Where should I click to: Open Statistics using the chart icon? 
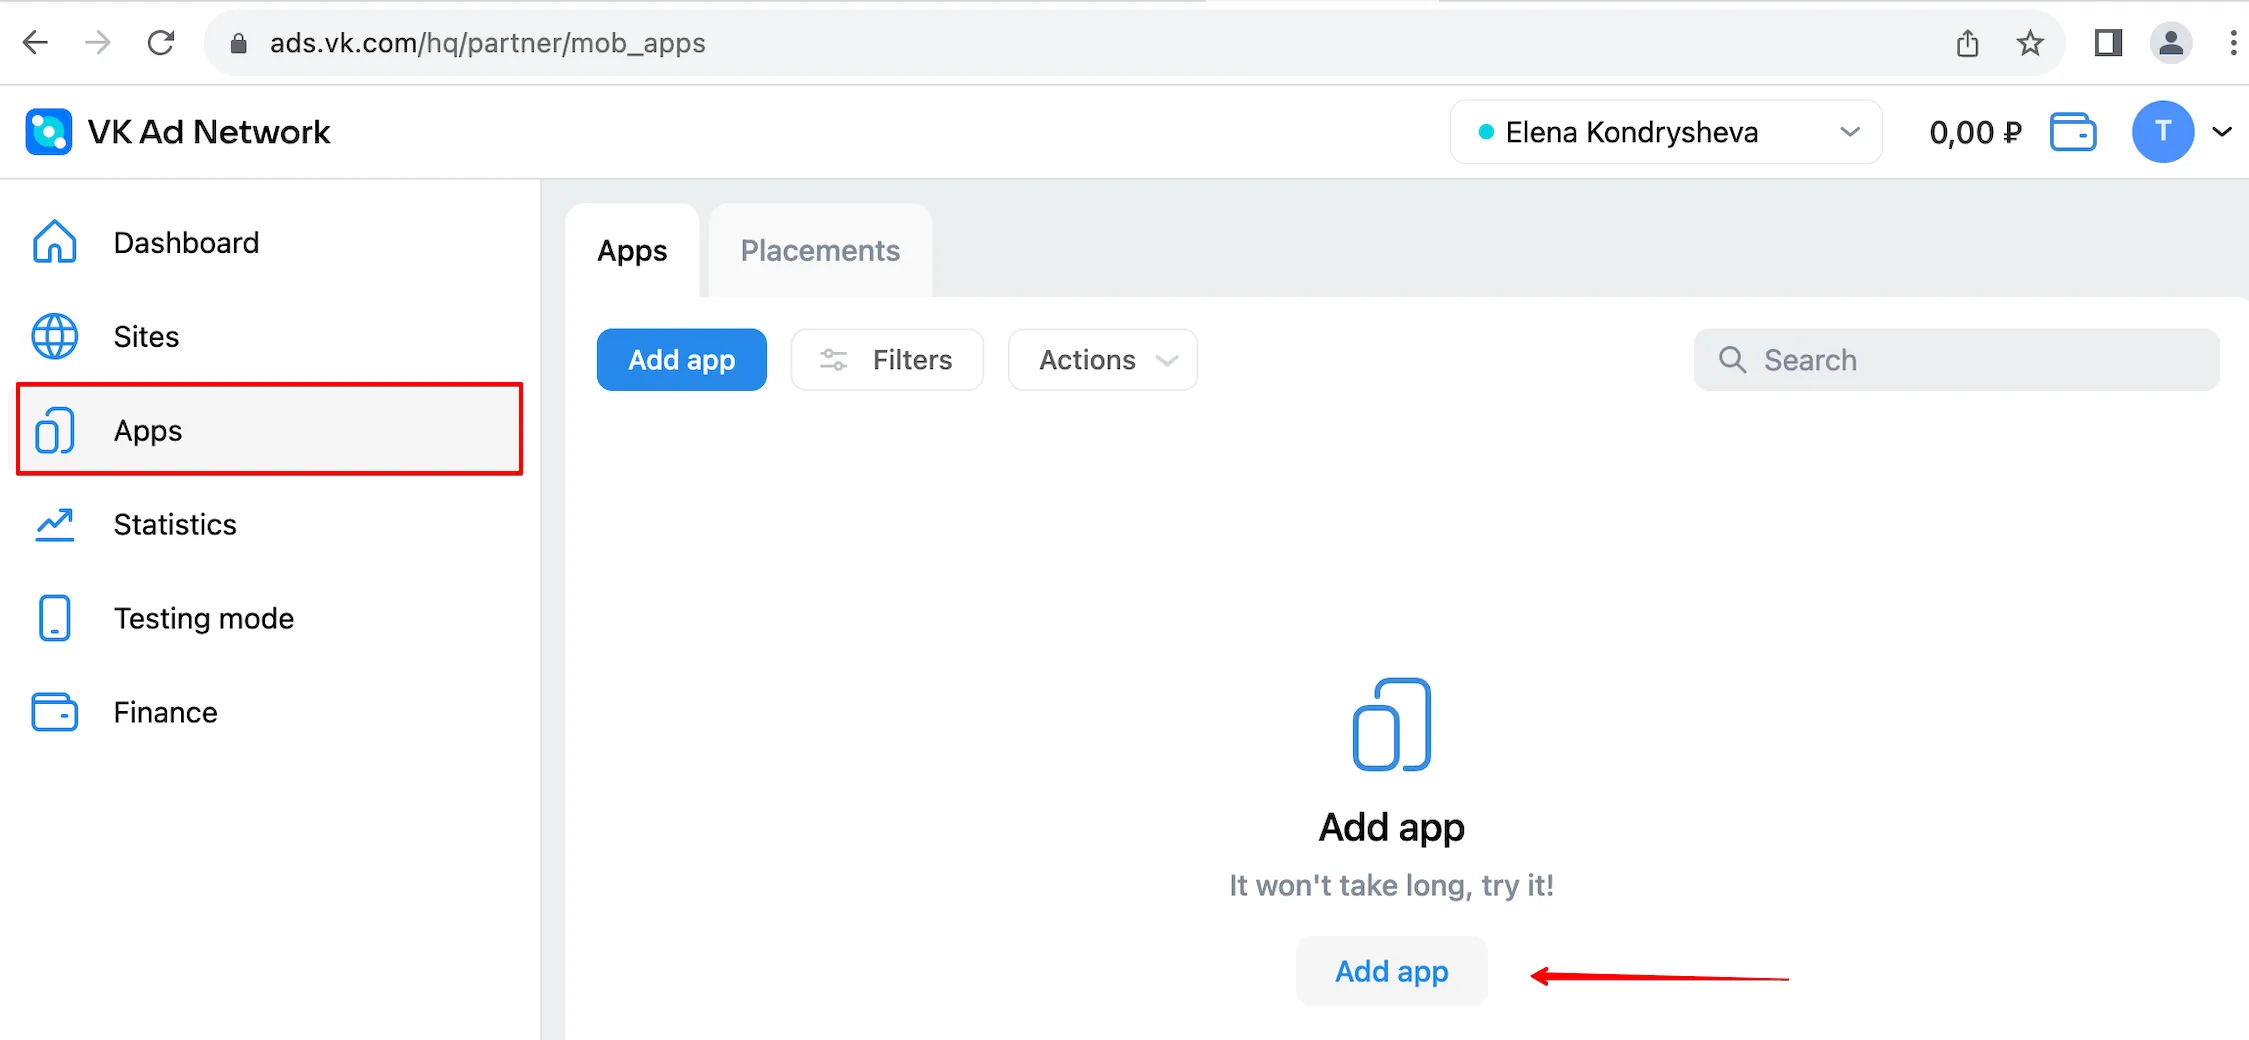pyautogui.click(x=54, y=523)
